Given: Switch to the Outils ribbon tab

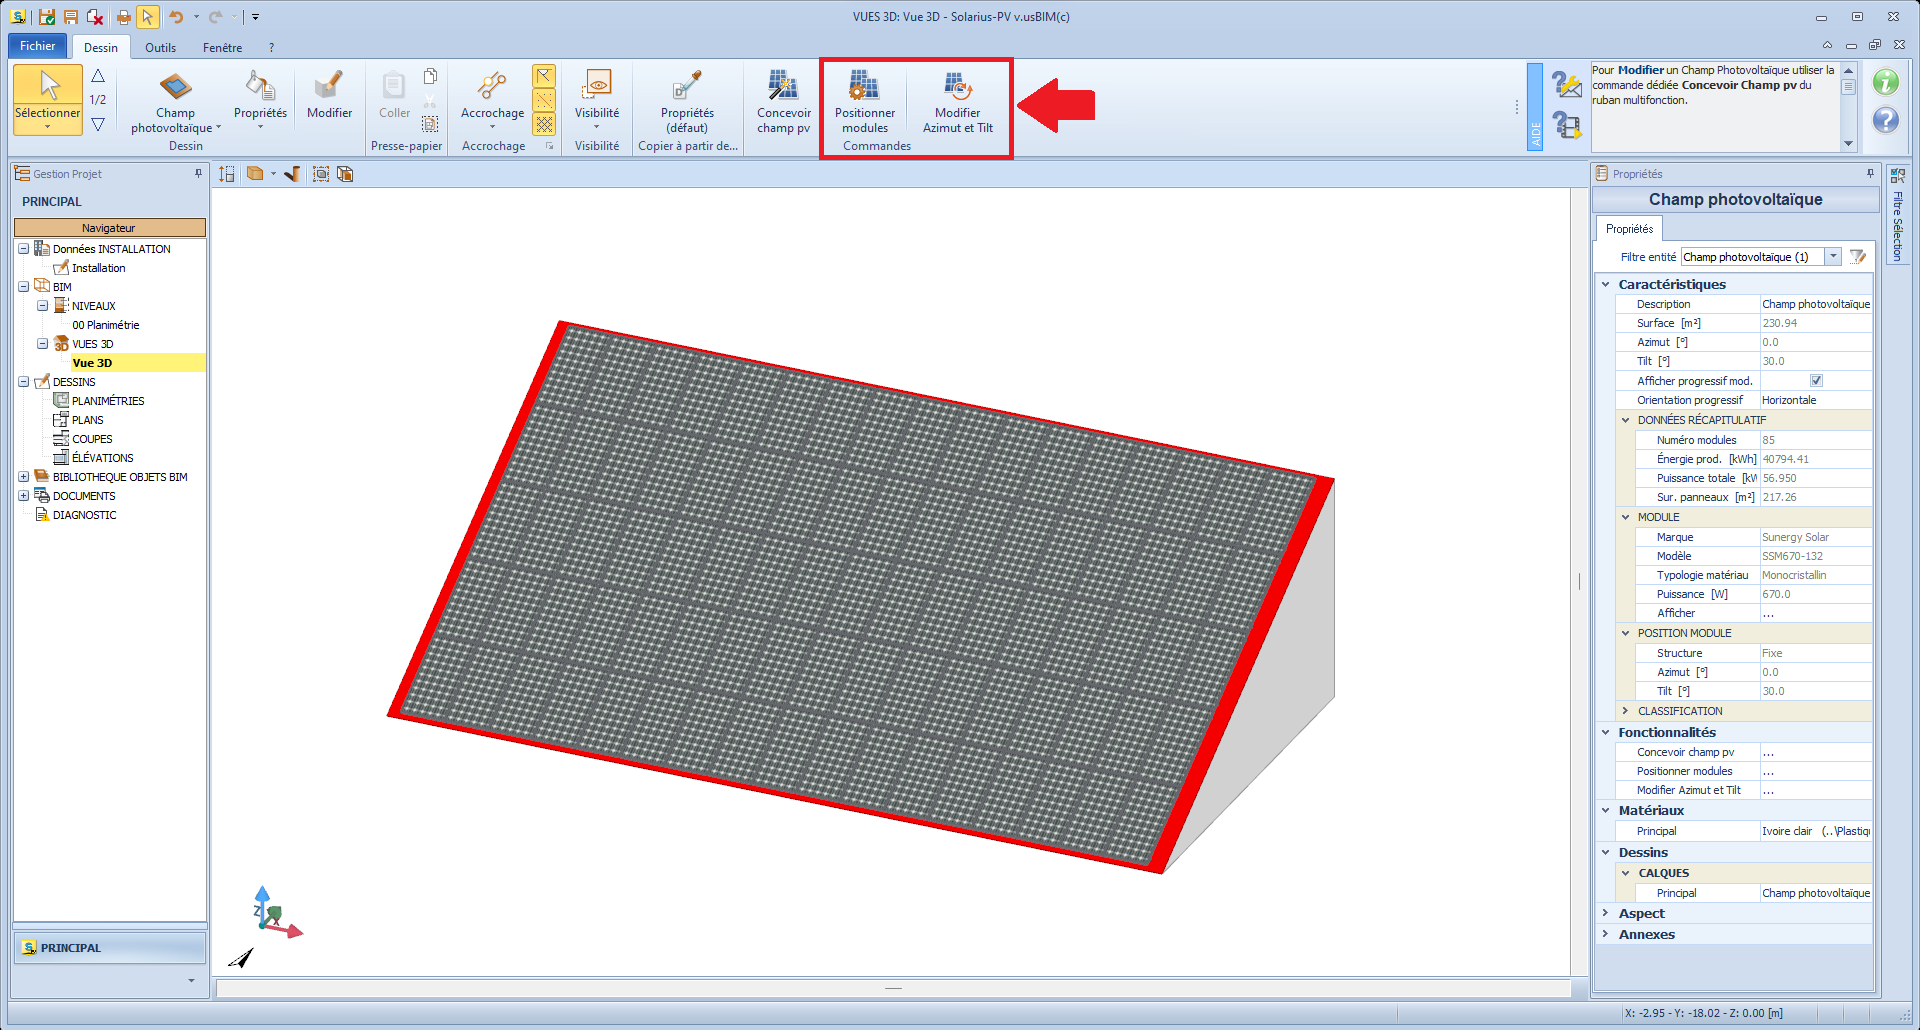Looking at the screenshot, I should tap(160, 47).
